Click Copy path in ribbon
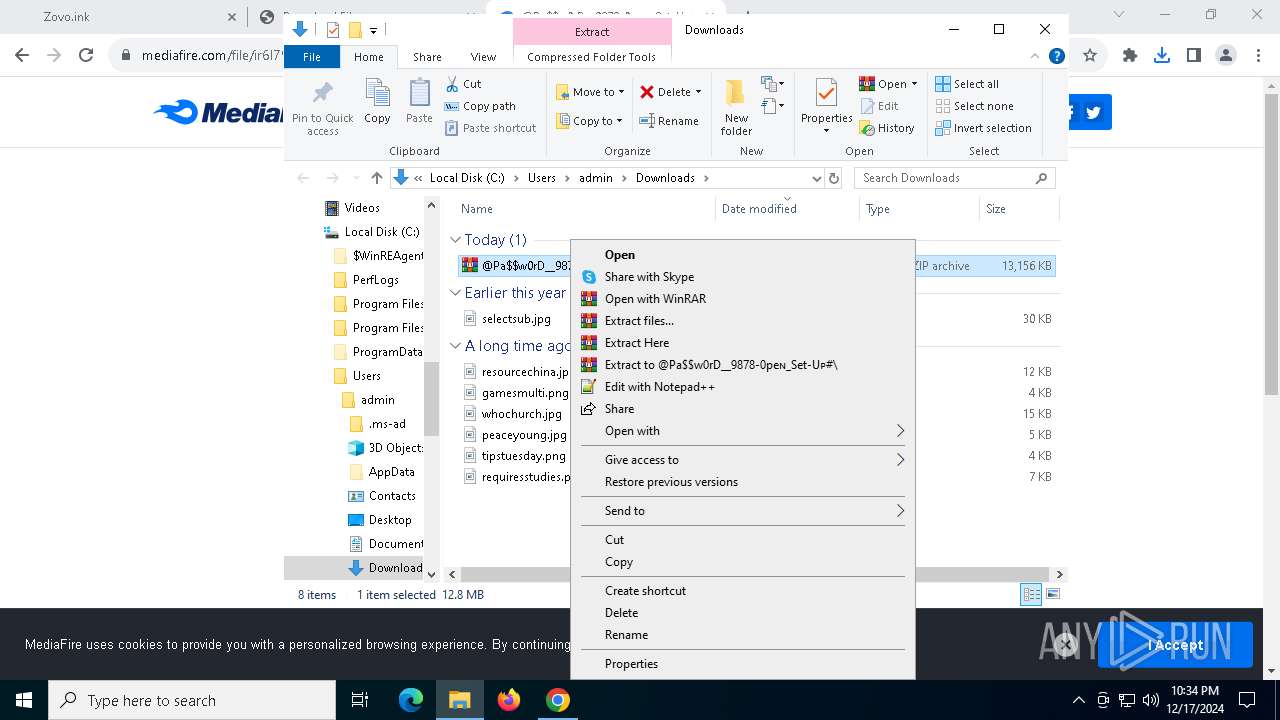The height and width of the screenshot is (720, 1280). pos(480,106)
